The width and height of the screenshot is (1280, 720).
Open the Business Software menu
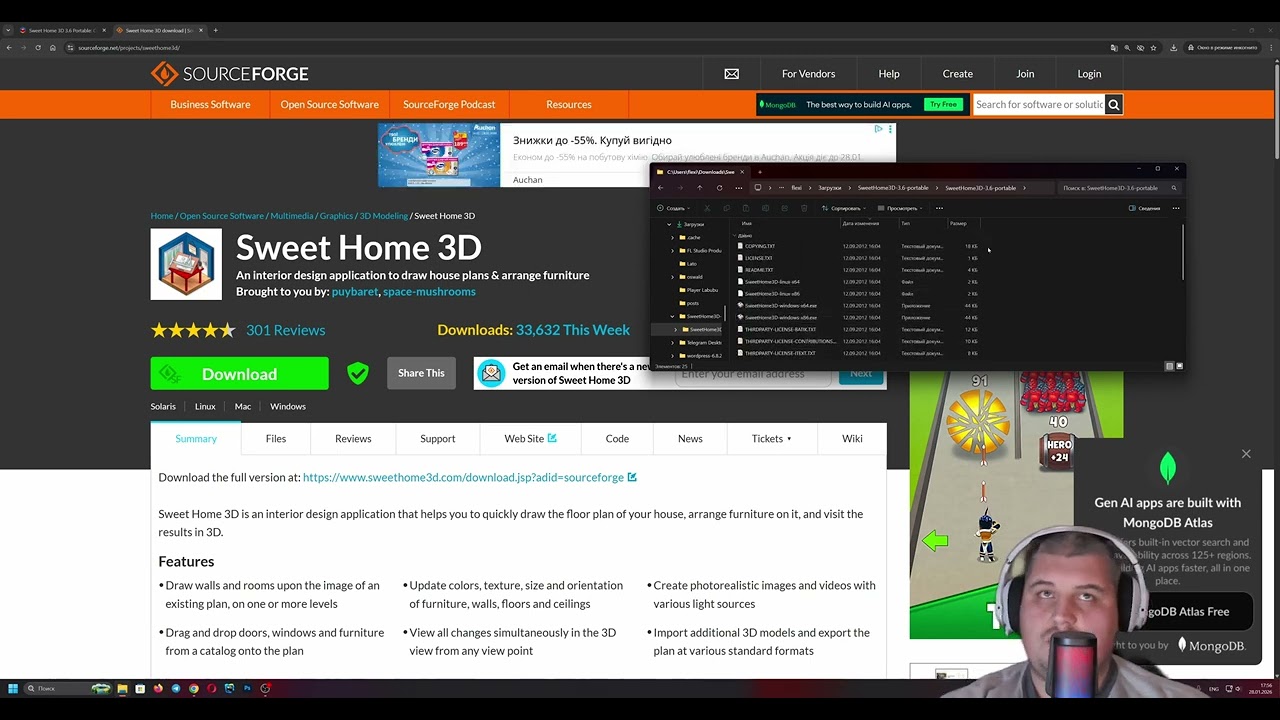pos(210,104)
